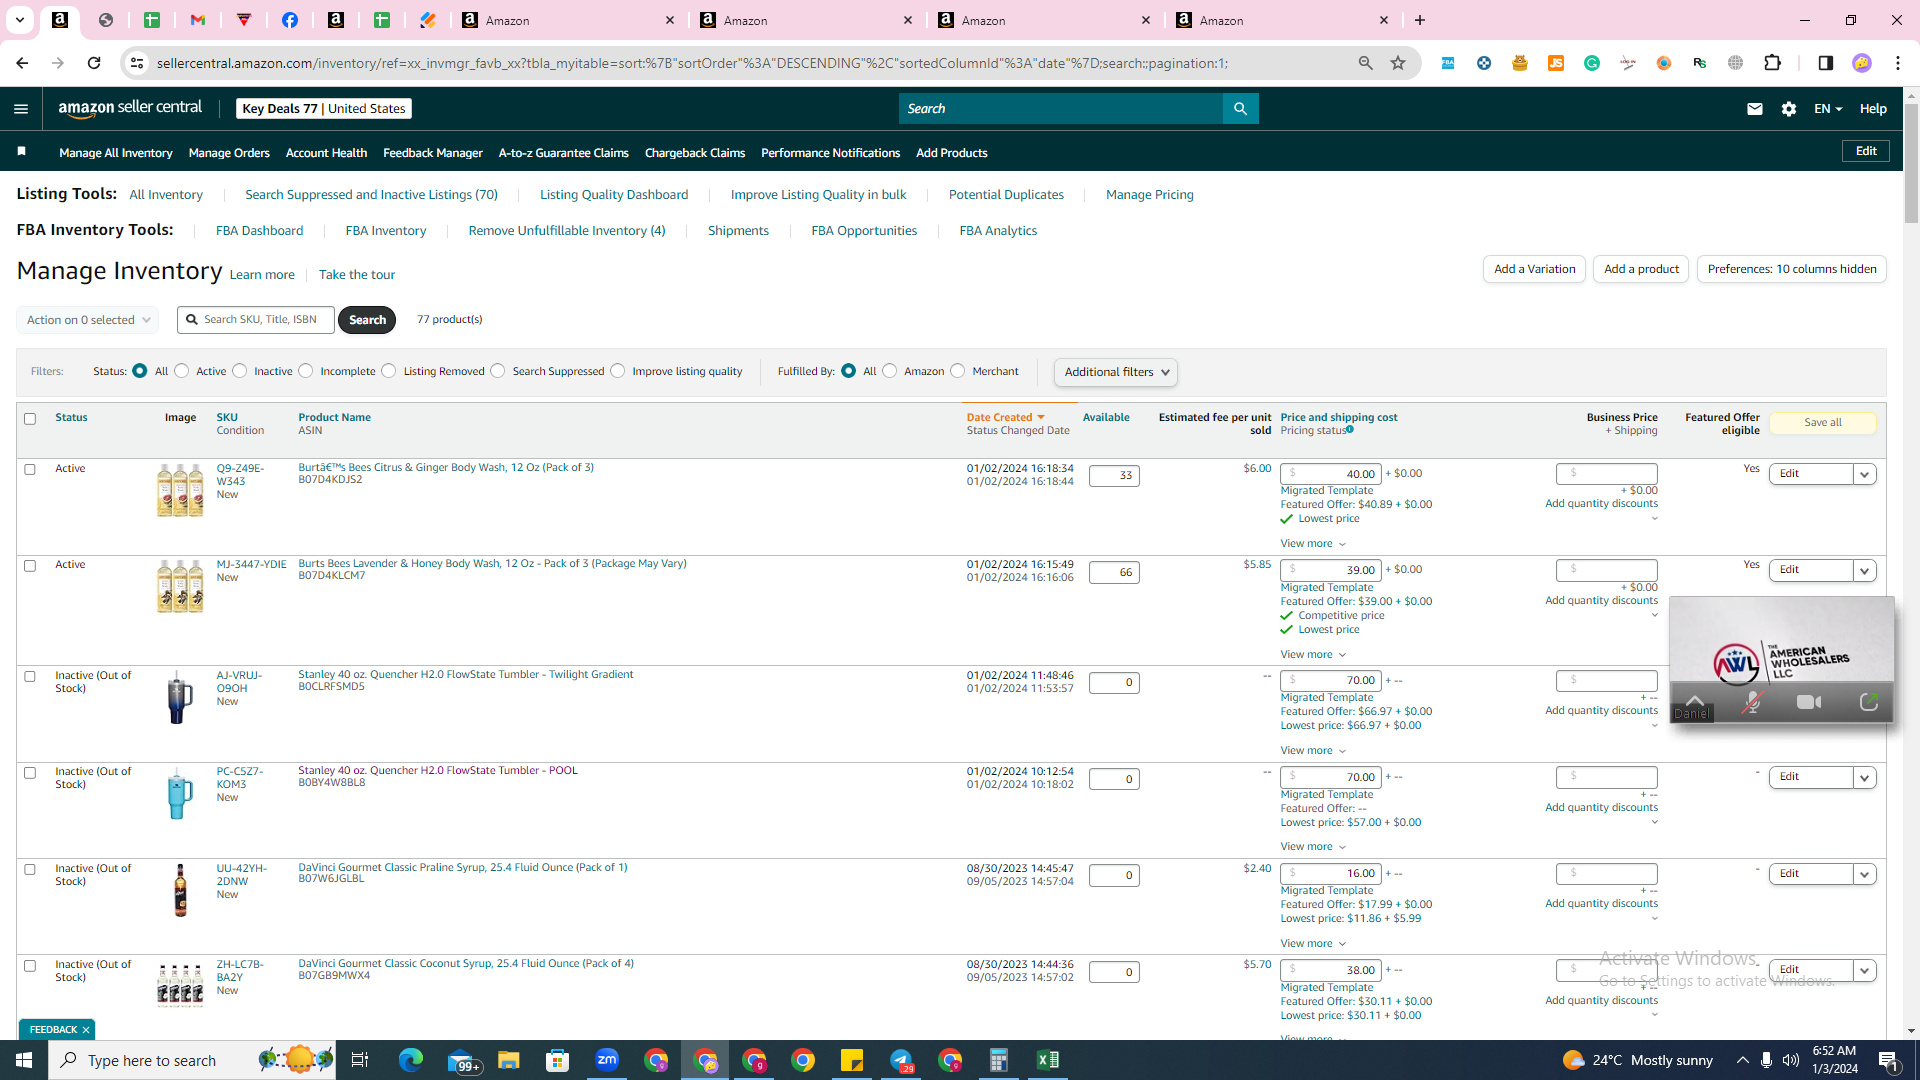1920x1080 pixels.
Task: Click the price field showing 39.00
Action: (1331, 570)
